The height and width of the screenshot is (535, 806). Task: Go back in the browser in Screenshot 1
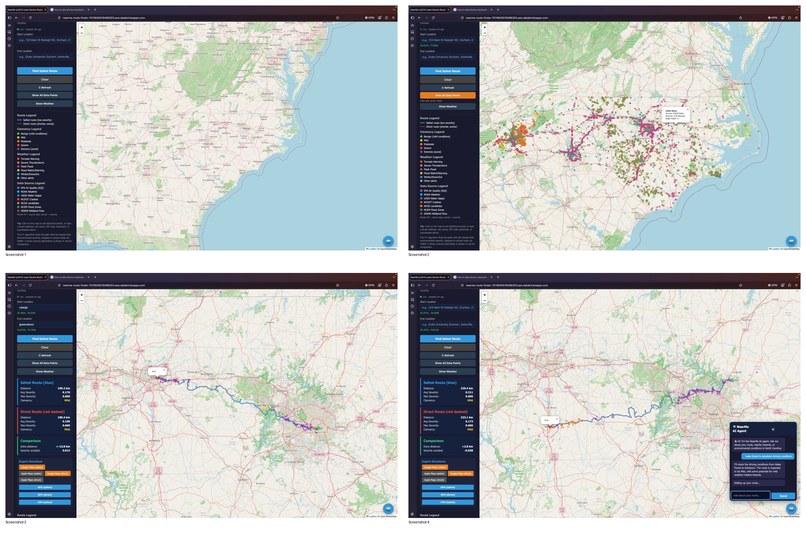[x=16, y=17]
